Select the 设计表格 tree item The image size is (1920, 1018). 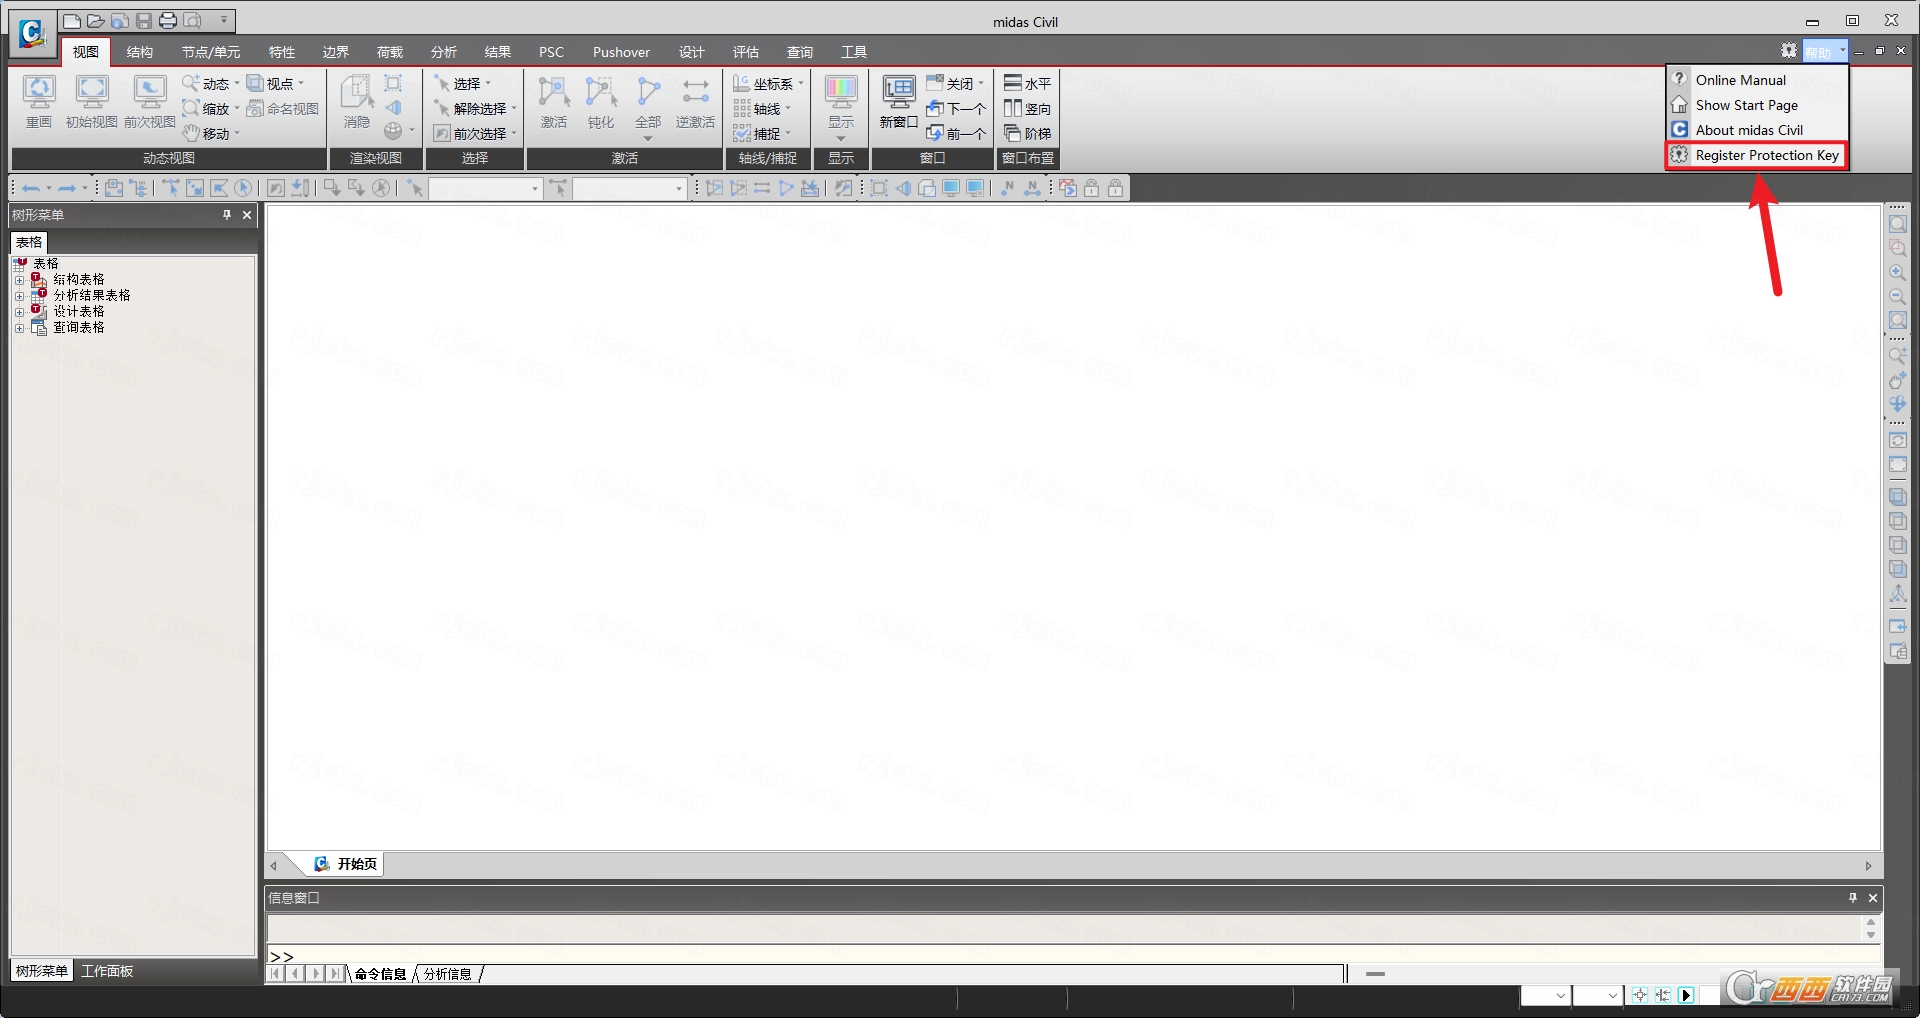(x=79, y=312)
